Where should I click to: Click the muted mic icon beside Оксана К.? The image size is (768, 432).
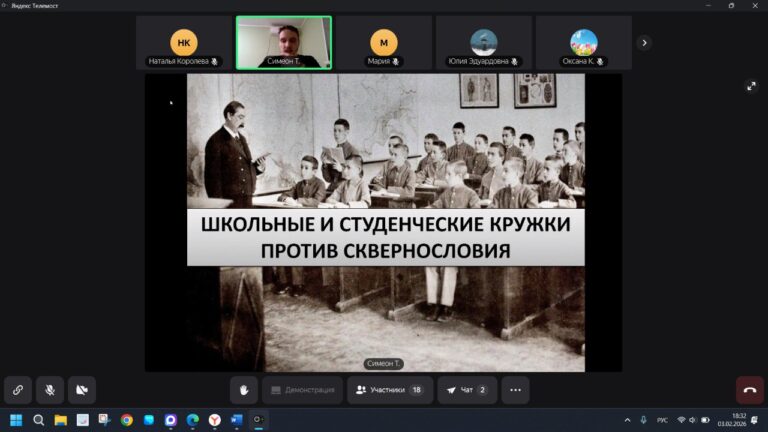click(600, 61)
